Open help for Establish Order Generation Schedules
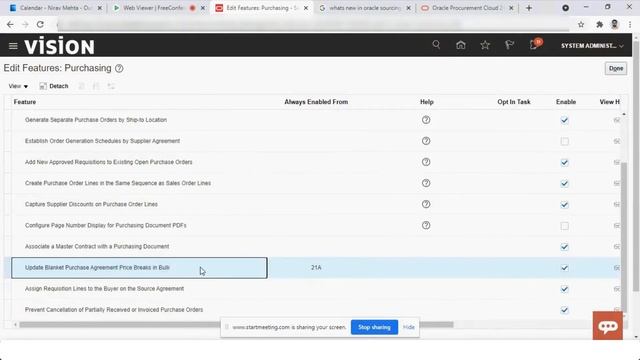 426,141
